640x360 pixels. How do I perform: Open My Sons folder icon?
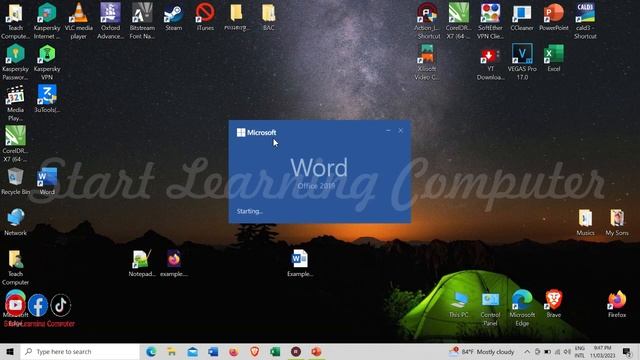pyautogui.click(x=617, y=222)
